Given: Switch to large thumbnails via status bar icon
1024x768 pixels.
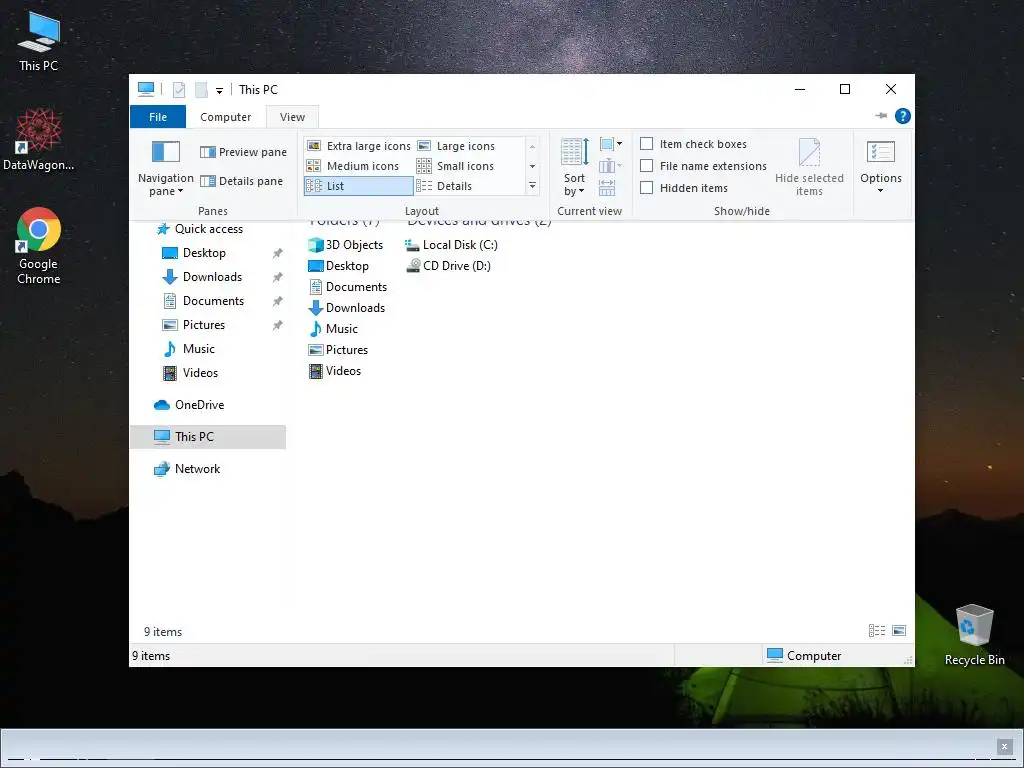Looking at the screenshot, I should 899,631.
